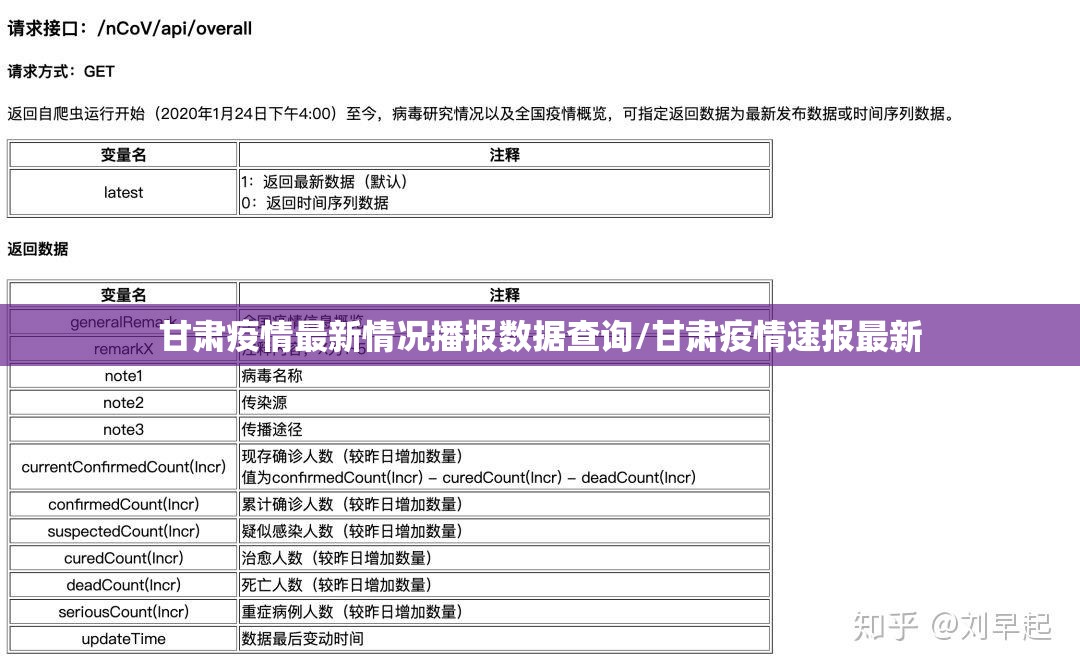Screen dimensions: 1080x671
Task: Select the 0：返回时间序列数据 option text
Action: pos(315,202)
